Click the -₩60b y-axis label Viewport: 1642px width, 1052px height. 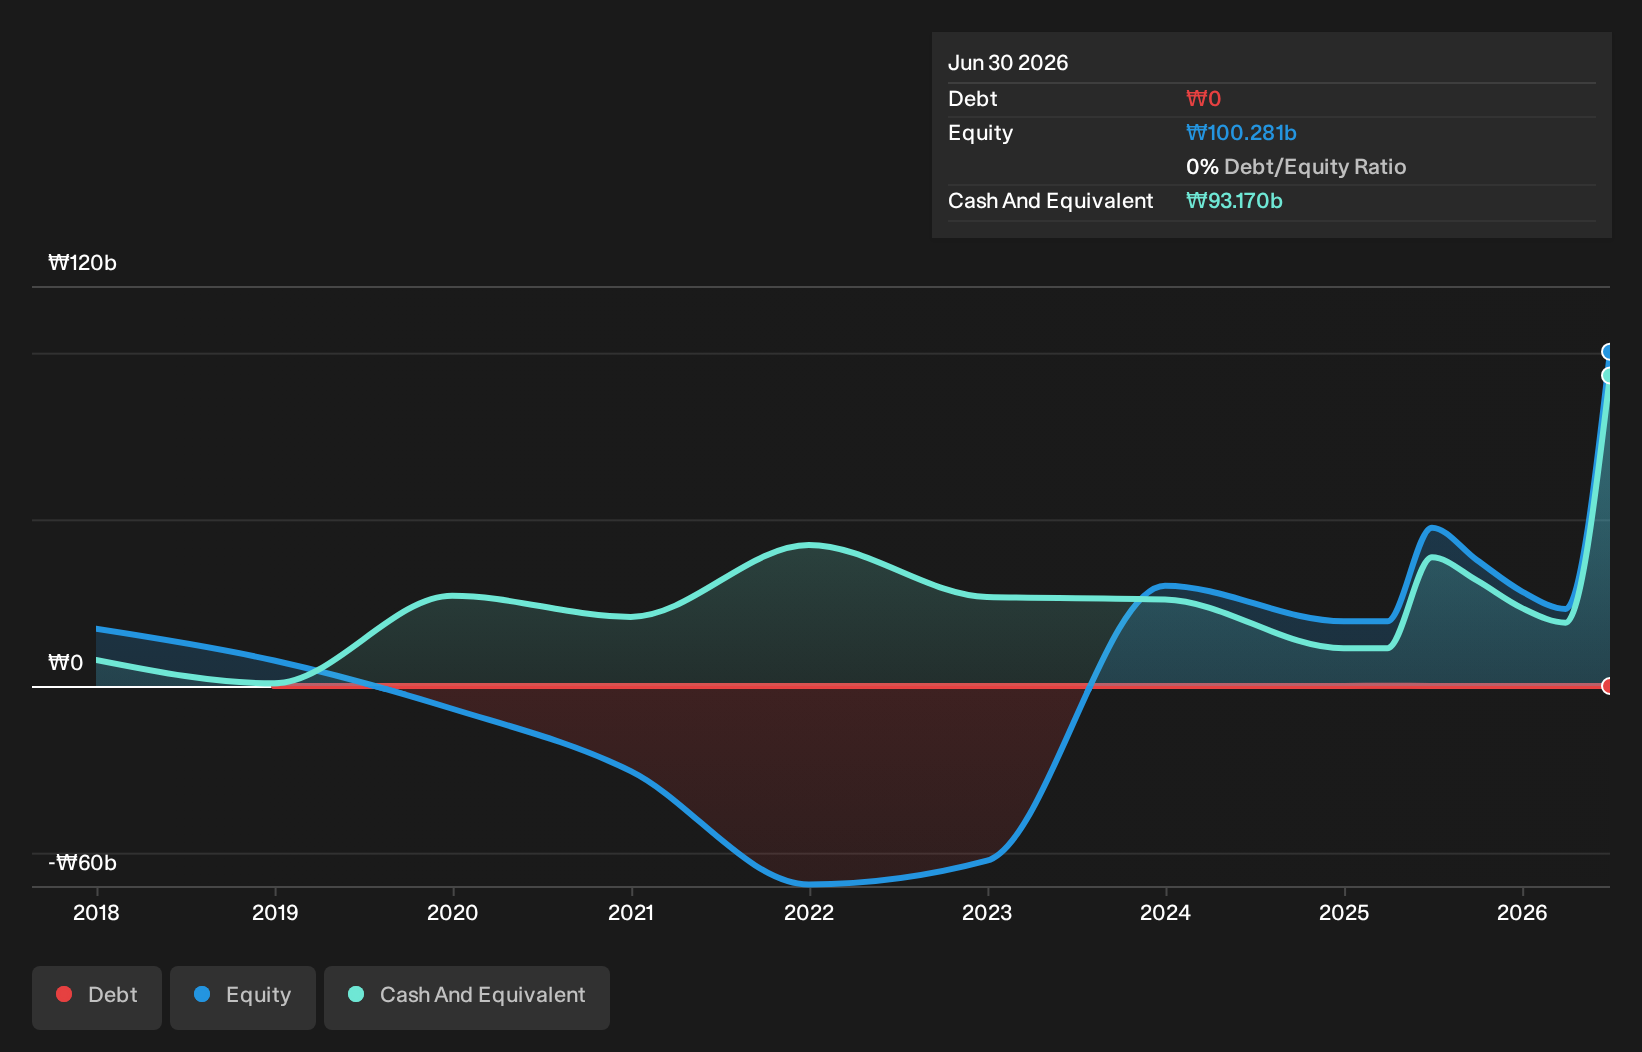82,863
